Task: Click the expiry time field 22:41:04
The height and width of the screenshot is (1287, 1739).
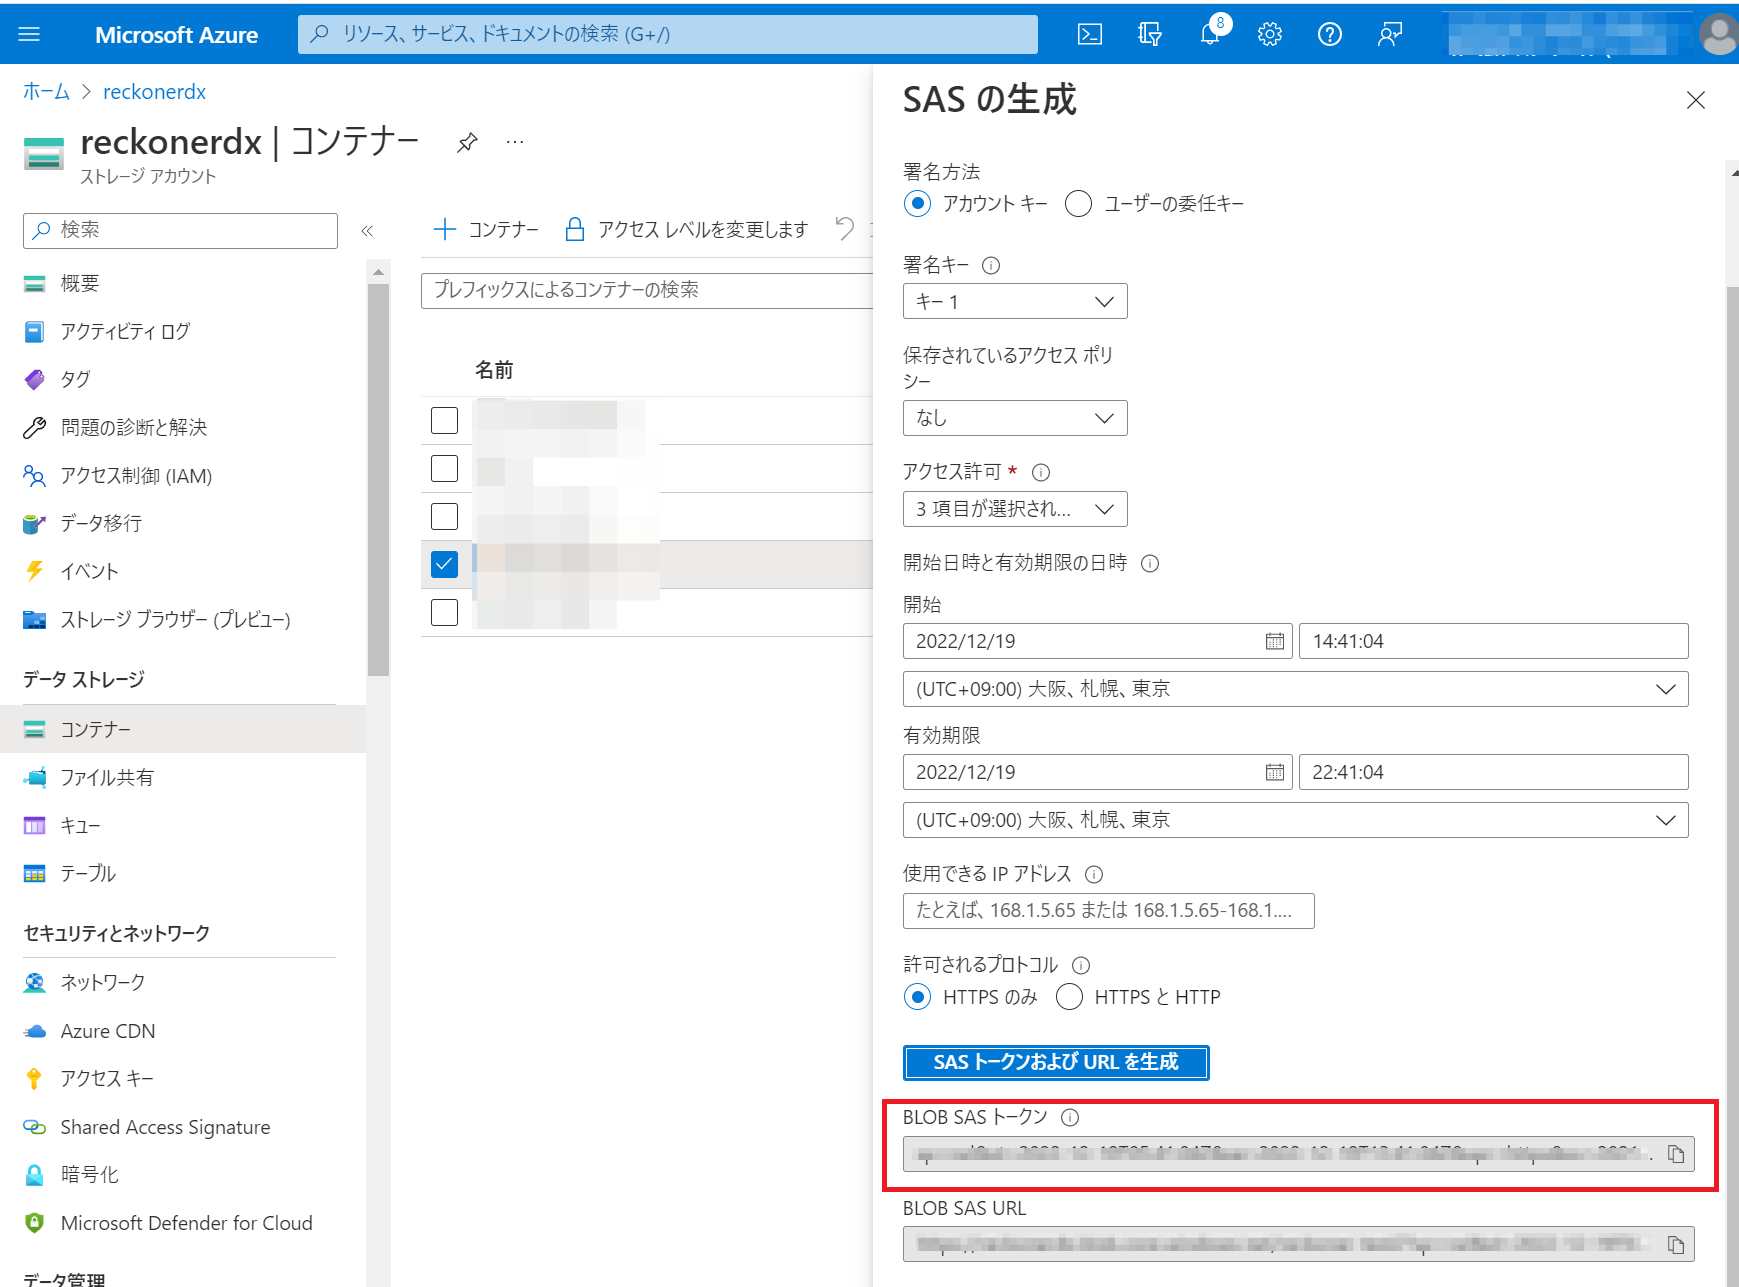Action: pos(1494,772)
